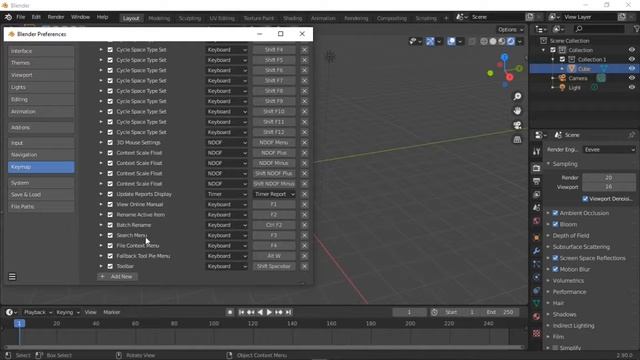Screen dimensions: 640x360
Task: Uncheck the Search Menu keymap checkbox
Action: [x=110, y=236]
